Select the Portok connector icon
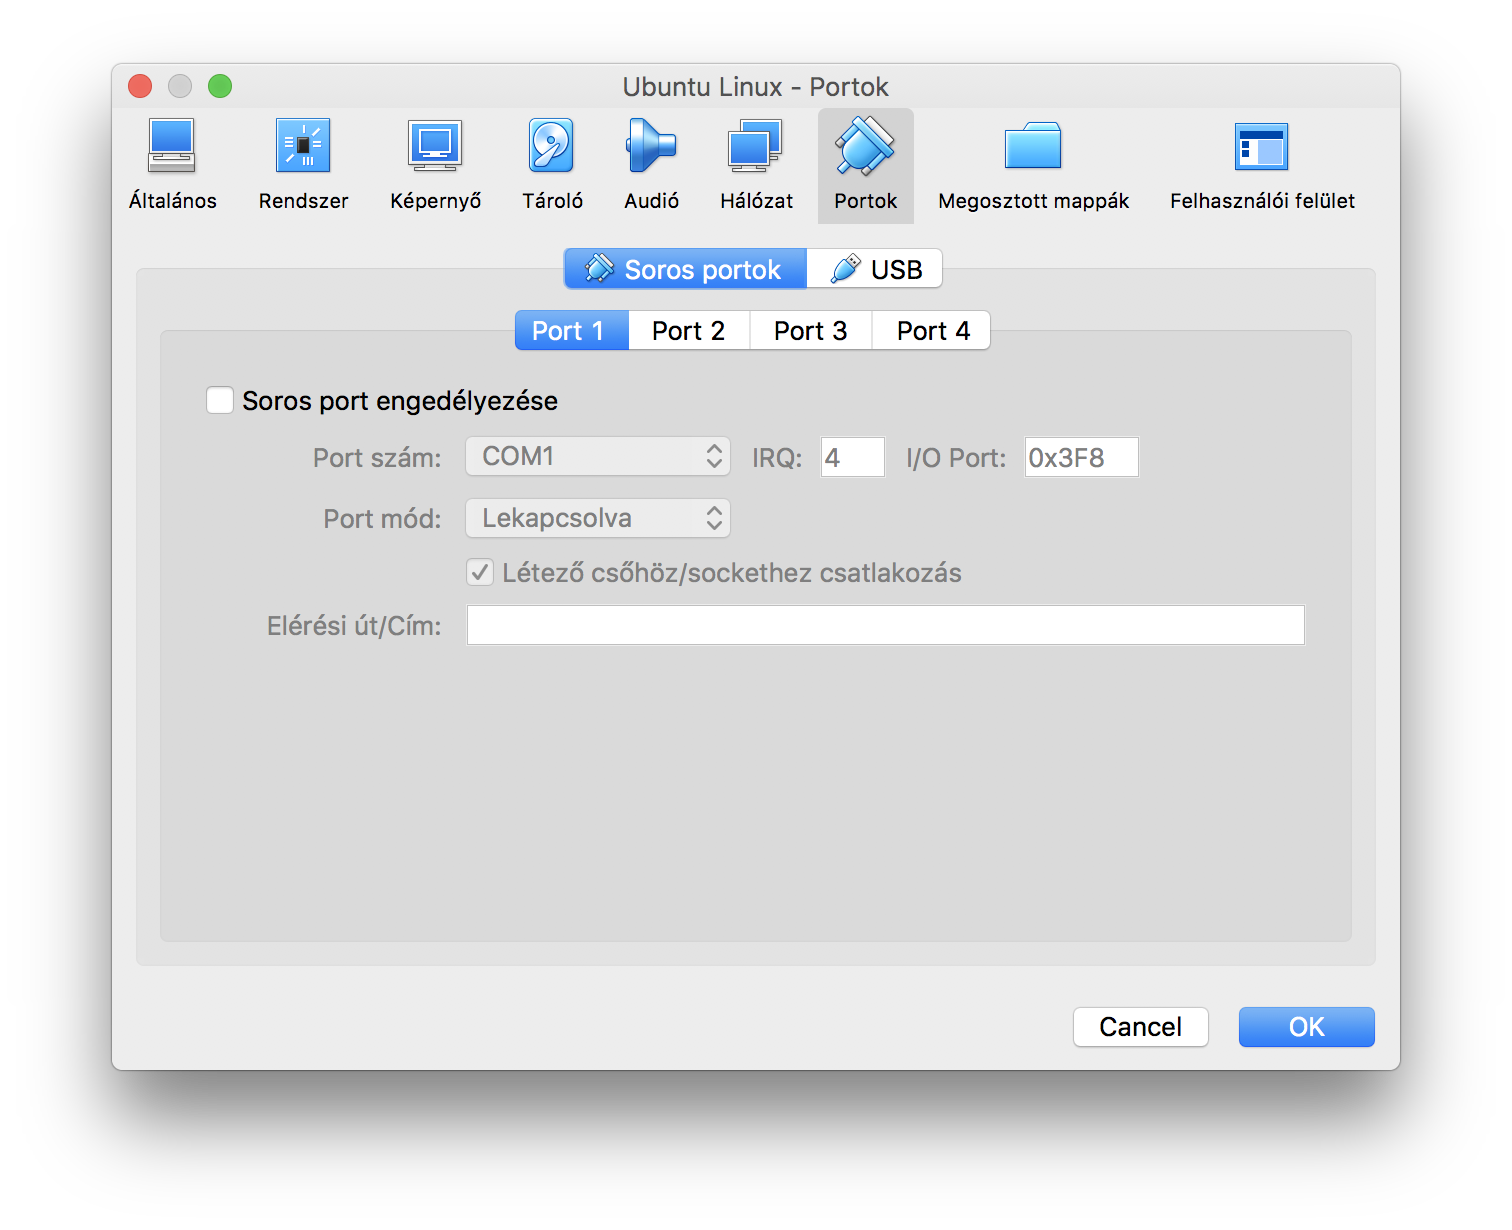 (865, 146)
